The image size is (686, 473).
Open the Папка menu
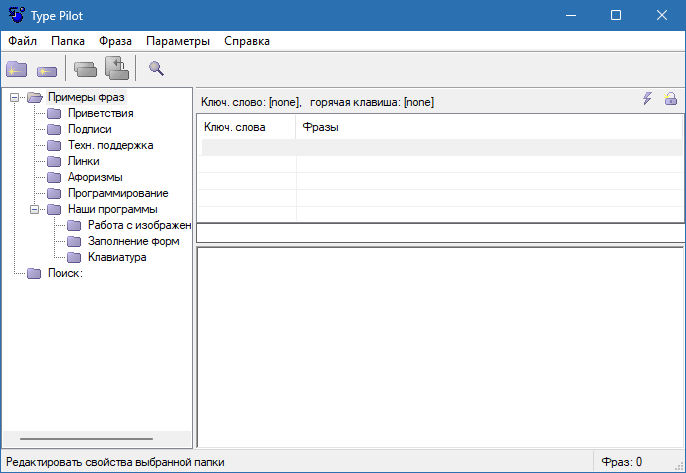pos(68,41)
